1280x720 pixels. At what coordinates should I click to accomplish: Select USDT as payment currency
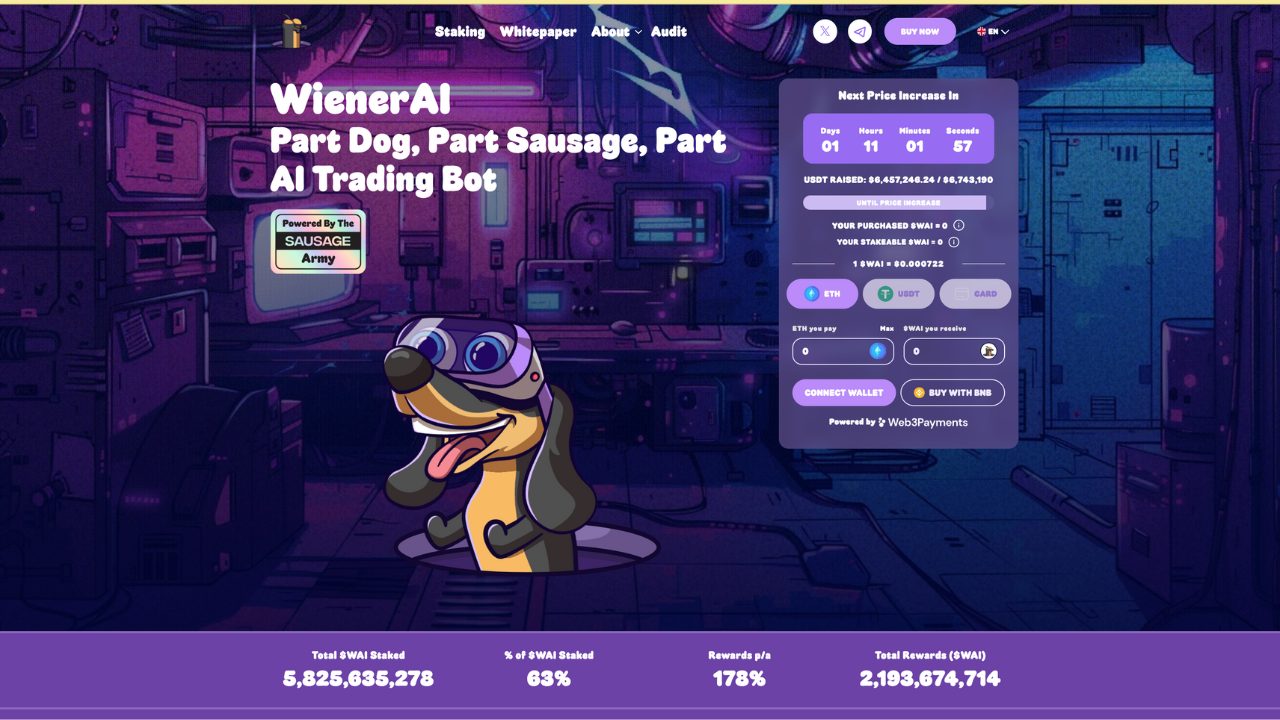click(898, 294)
